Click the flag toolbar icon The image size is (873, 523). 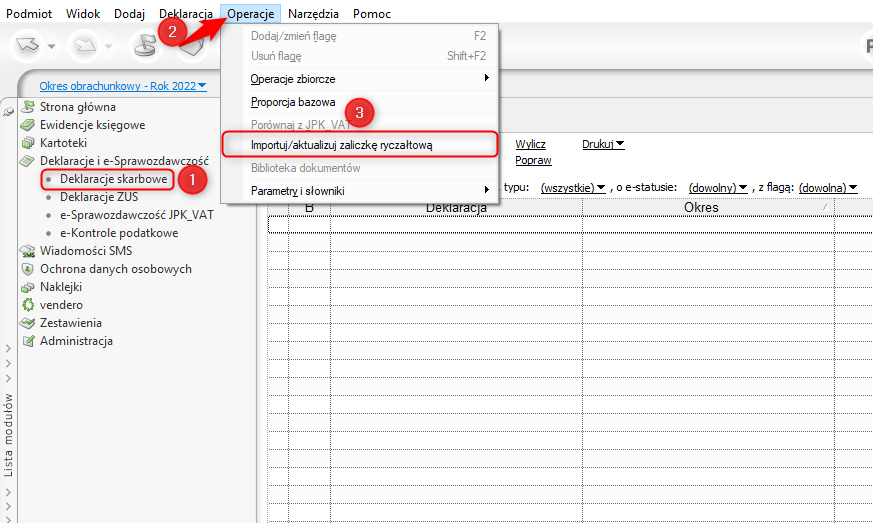pyautogui.click(x=146, y=46)
